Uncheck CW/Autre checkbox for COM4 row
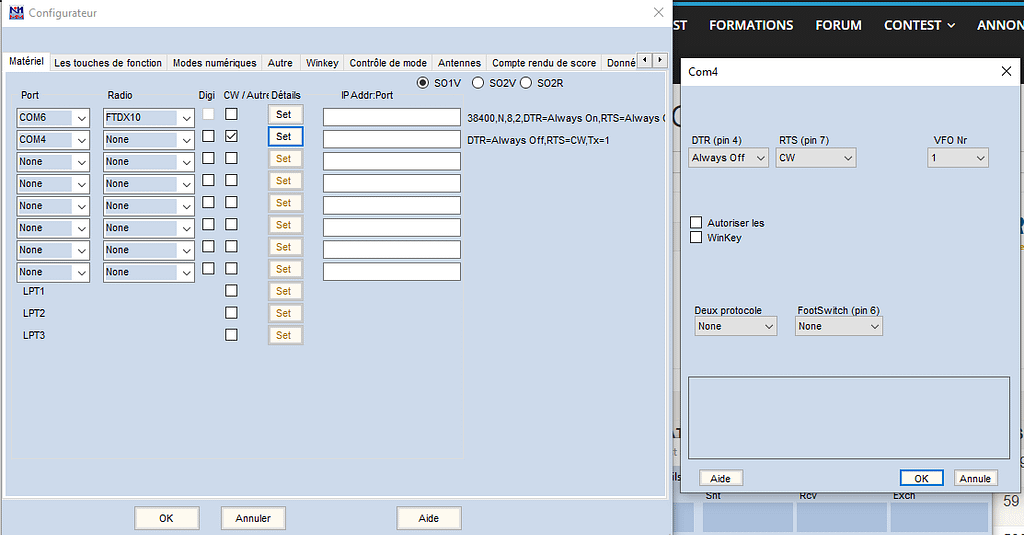The width and height of the screenshot is (1024, 535). point(231,136)
